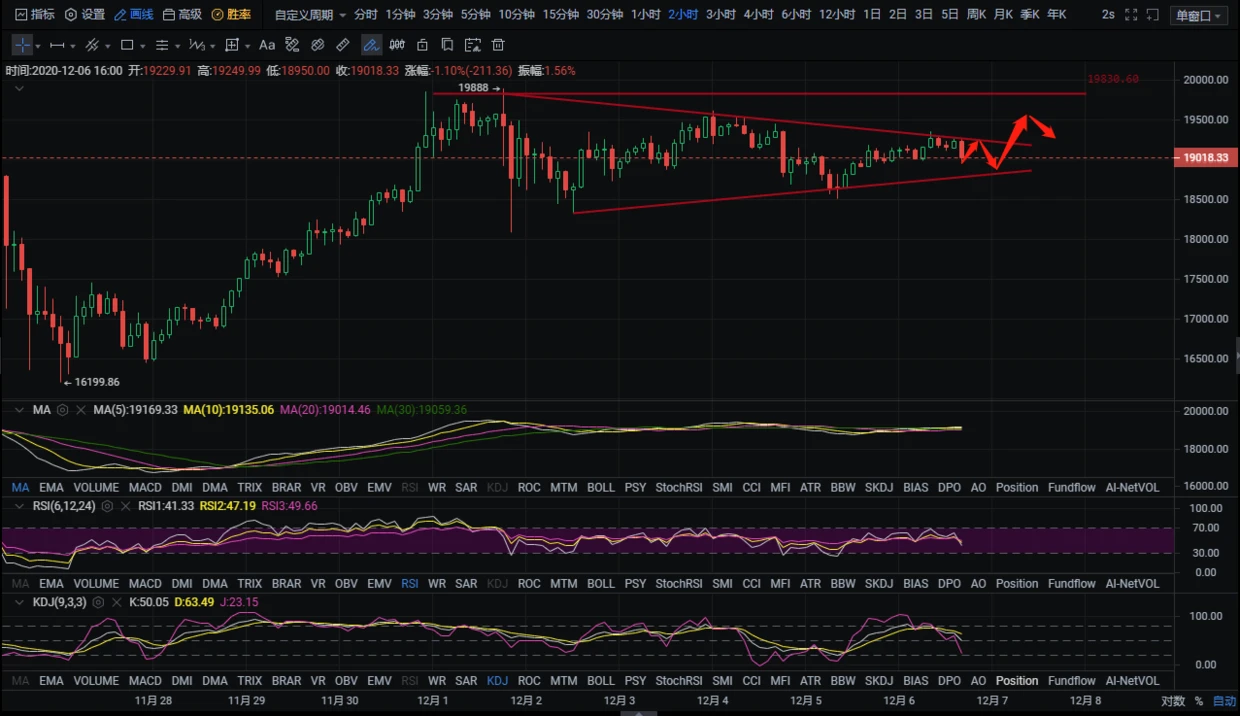This screenshot has width=1240, height=716.
Task: Open MA indicator settings gear
Action: pyautogui.click(x=62, y=410)
